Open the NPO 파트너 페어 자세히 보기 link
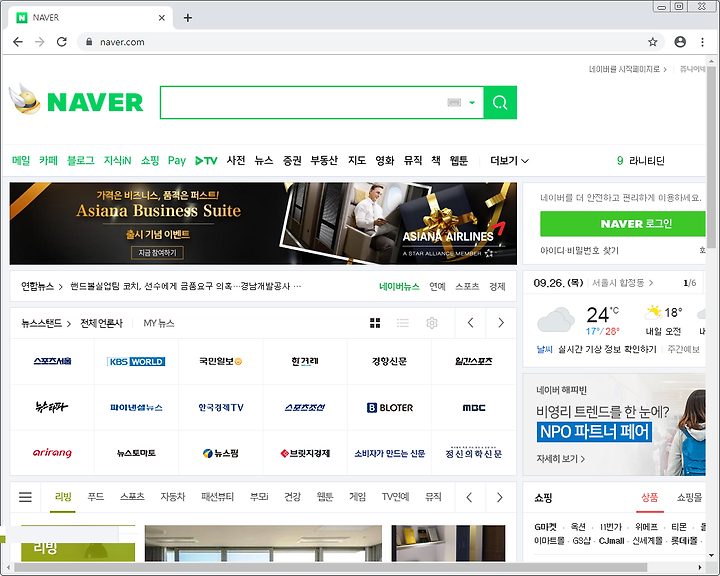The width and height of the screenshot is (720, 576). click(560, 459)
